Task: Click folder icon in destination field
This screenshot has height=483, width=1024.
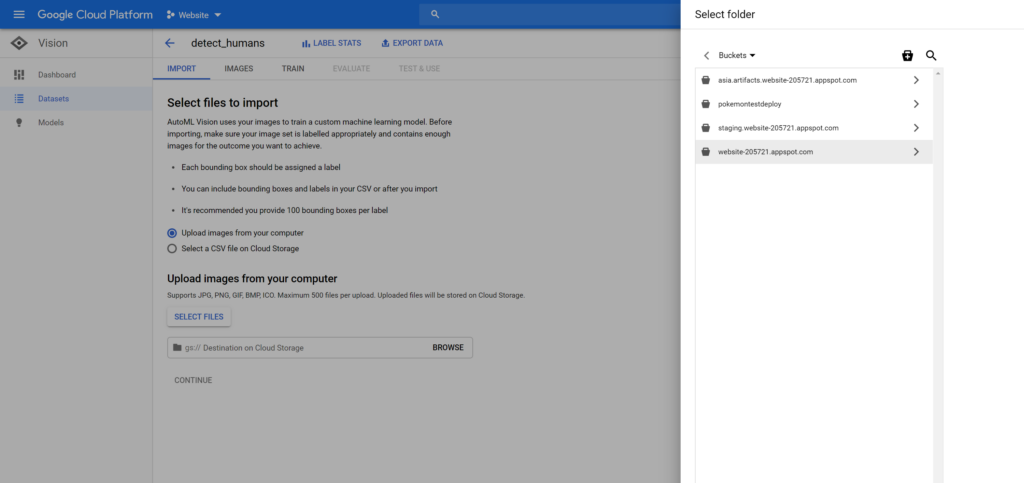Action: tap(177, 347)
